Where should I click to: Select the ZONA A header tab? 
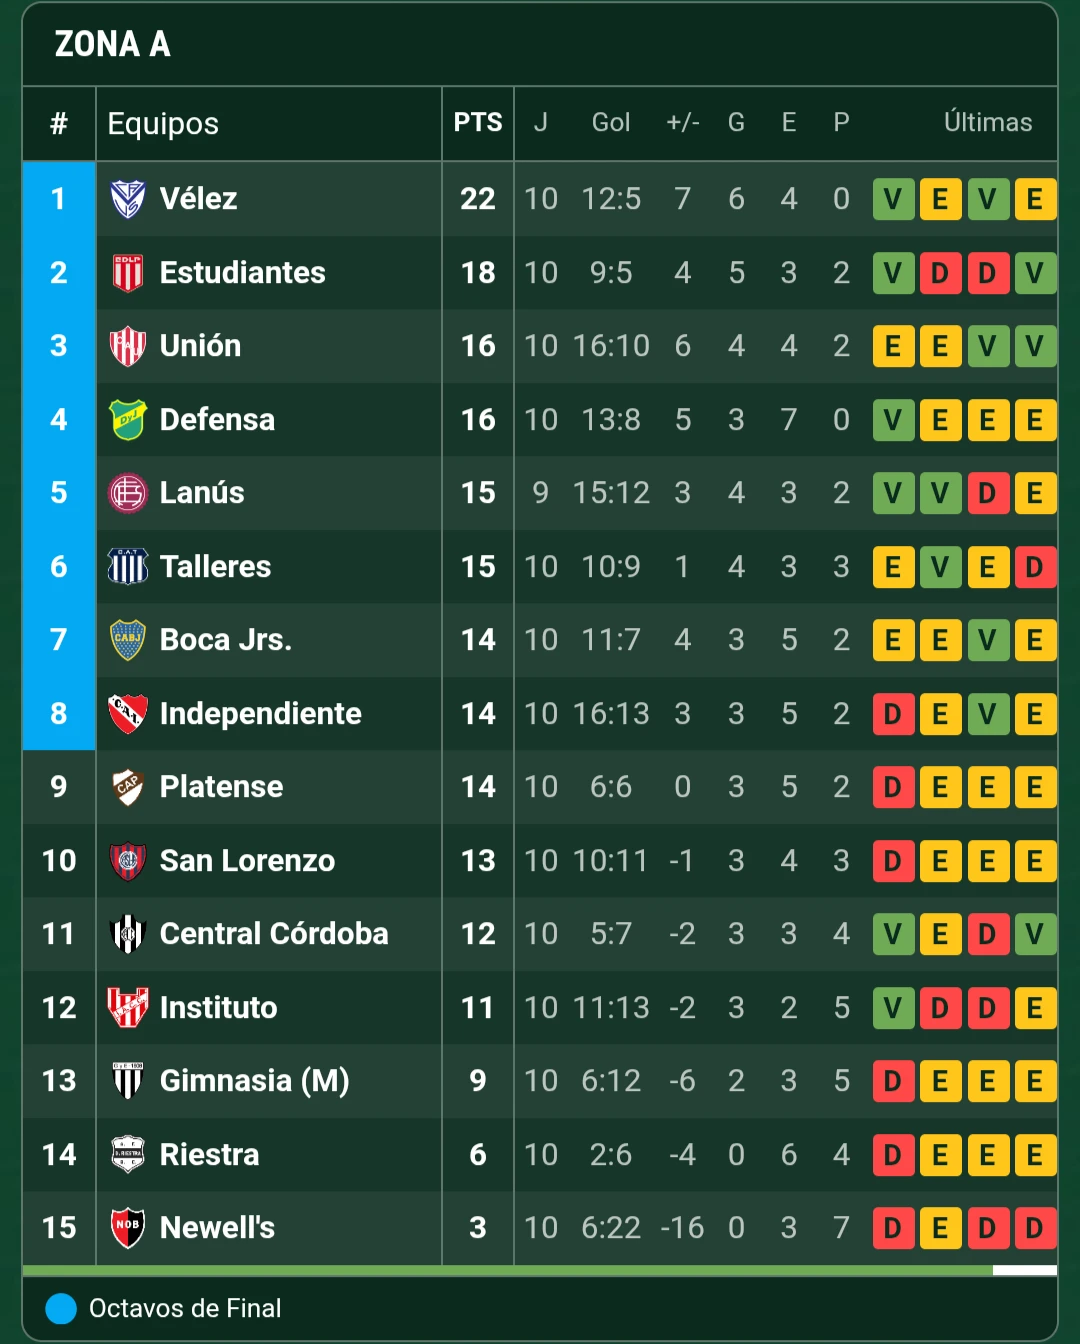[x=112, y=44]
